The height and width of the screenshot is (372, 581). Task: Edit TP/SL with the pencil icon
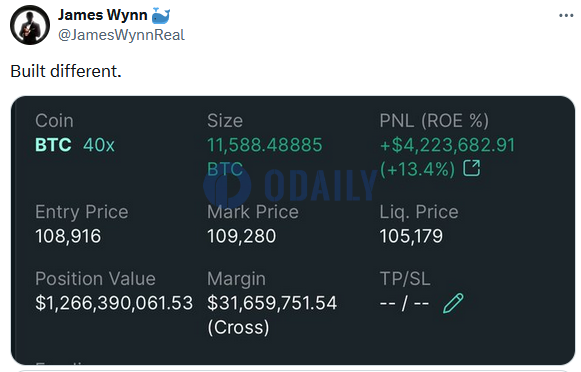click(453, 303)
